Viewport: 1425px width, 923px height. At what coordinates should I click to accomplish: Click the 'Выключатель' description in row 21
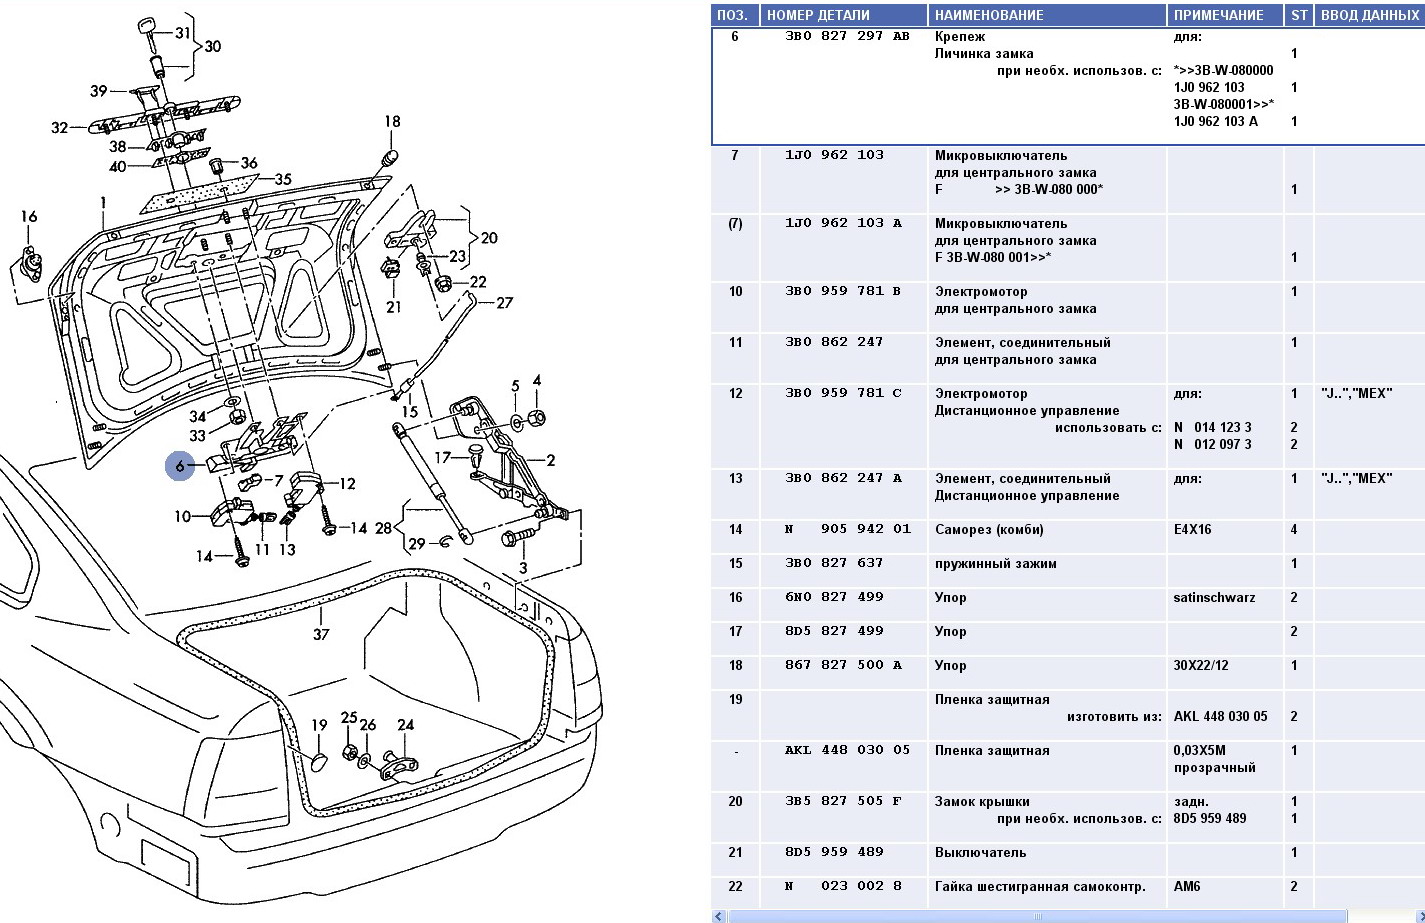pos(980,853)
